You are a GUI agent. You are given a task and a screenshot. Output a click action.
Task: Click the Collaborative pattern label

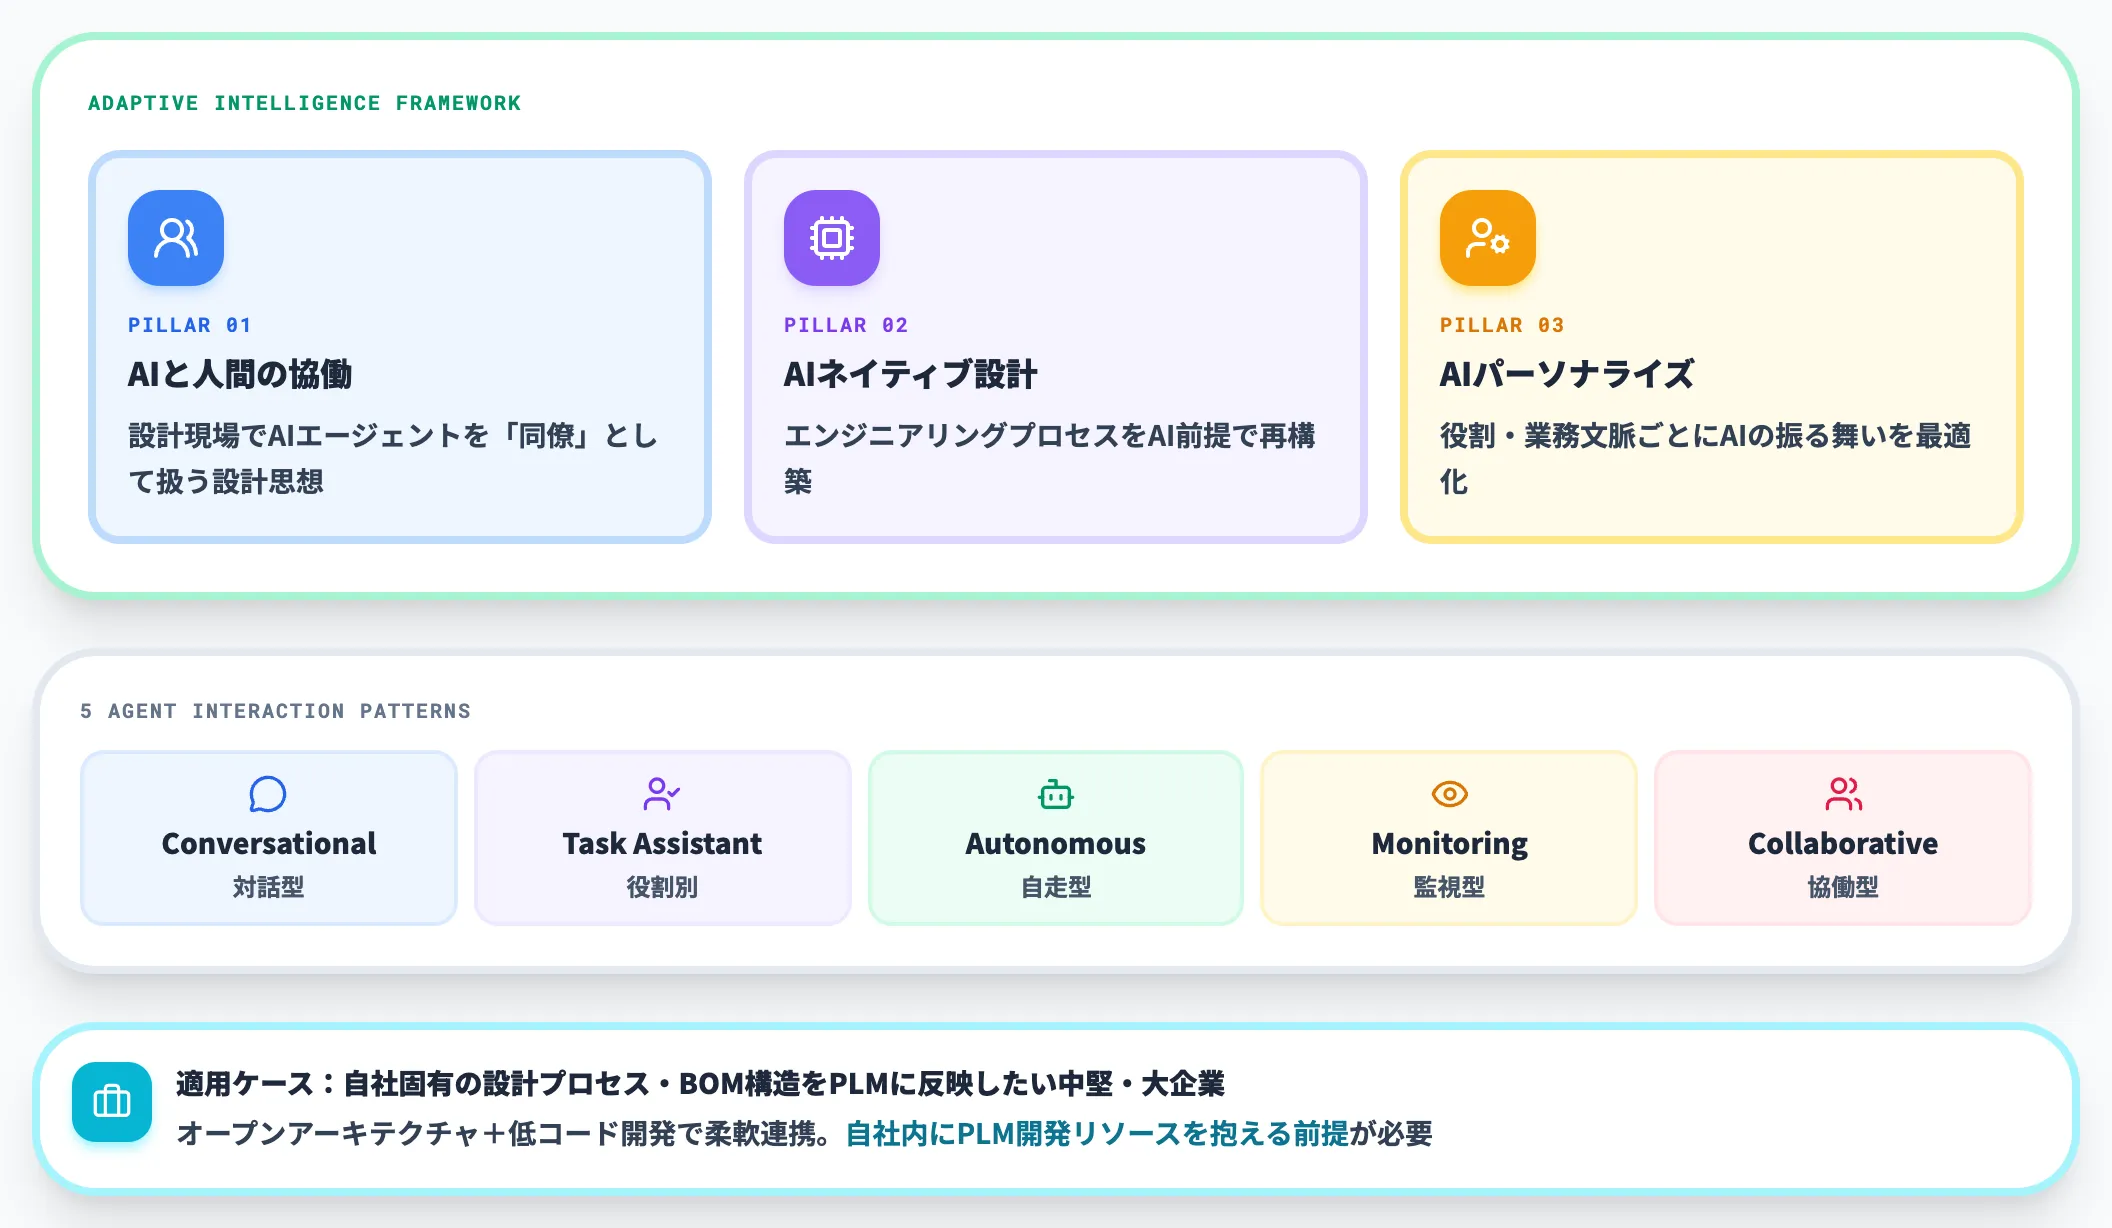click(x=1843, y=843)
